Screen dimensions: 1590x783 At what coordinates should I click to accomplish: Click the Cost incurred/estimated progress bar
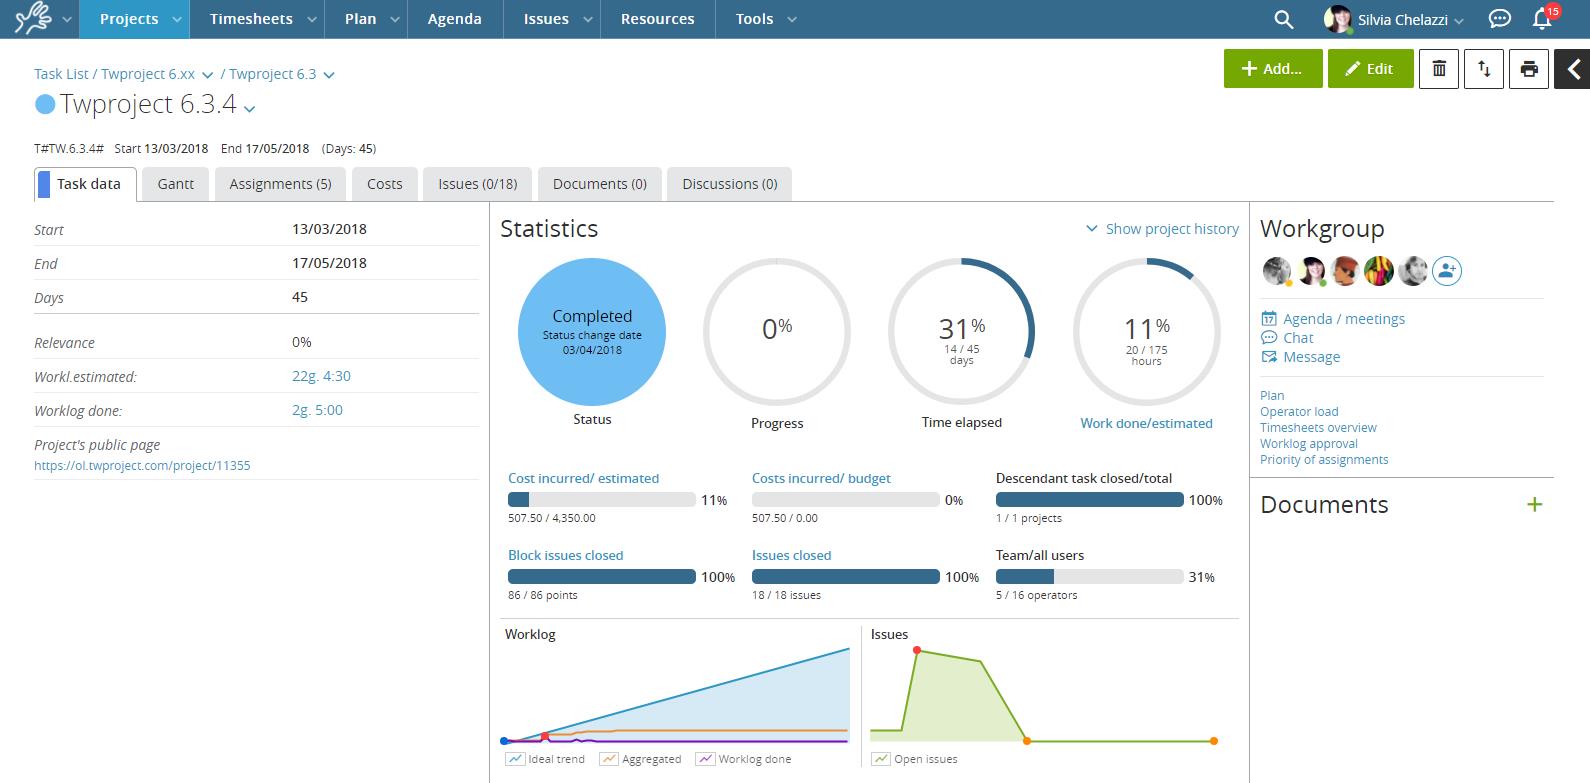click(601, 500)
